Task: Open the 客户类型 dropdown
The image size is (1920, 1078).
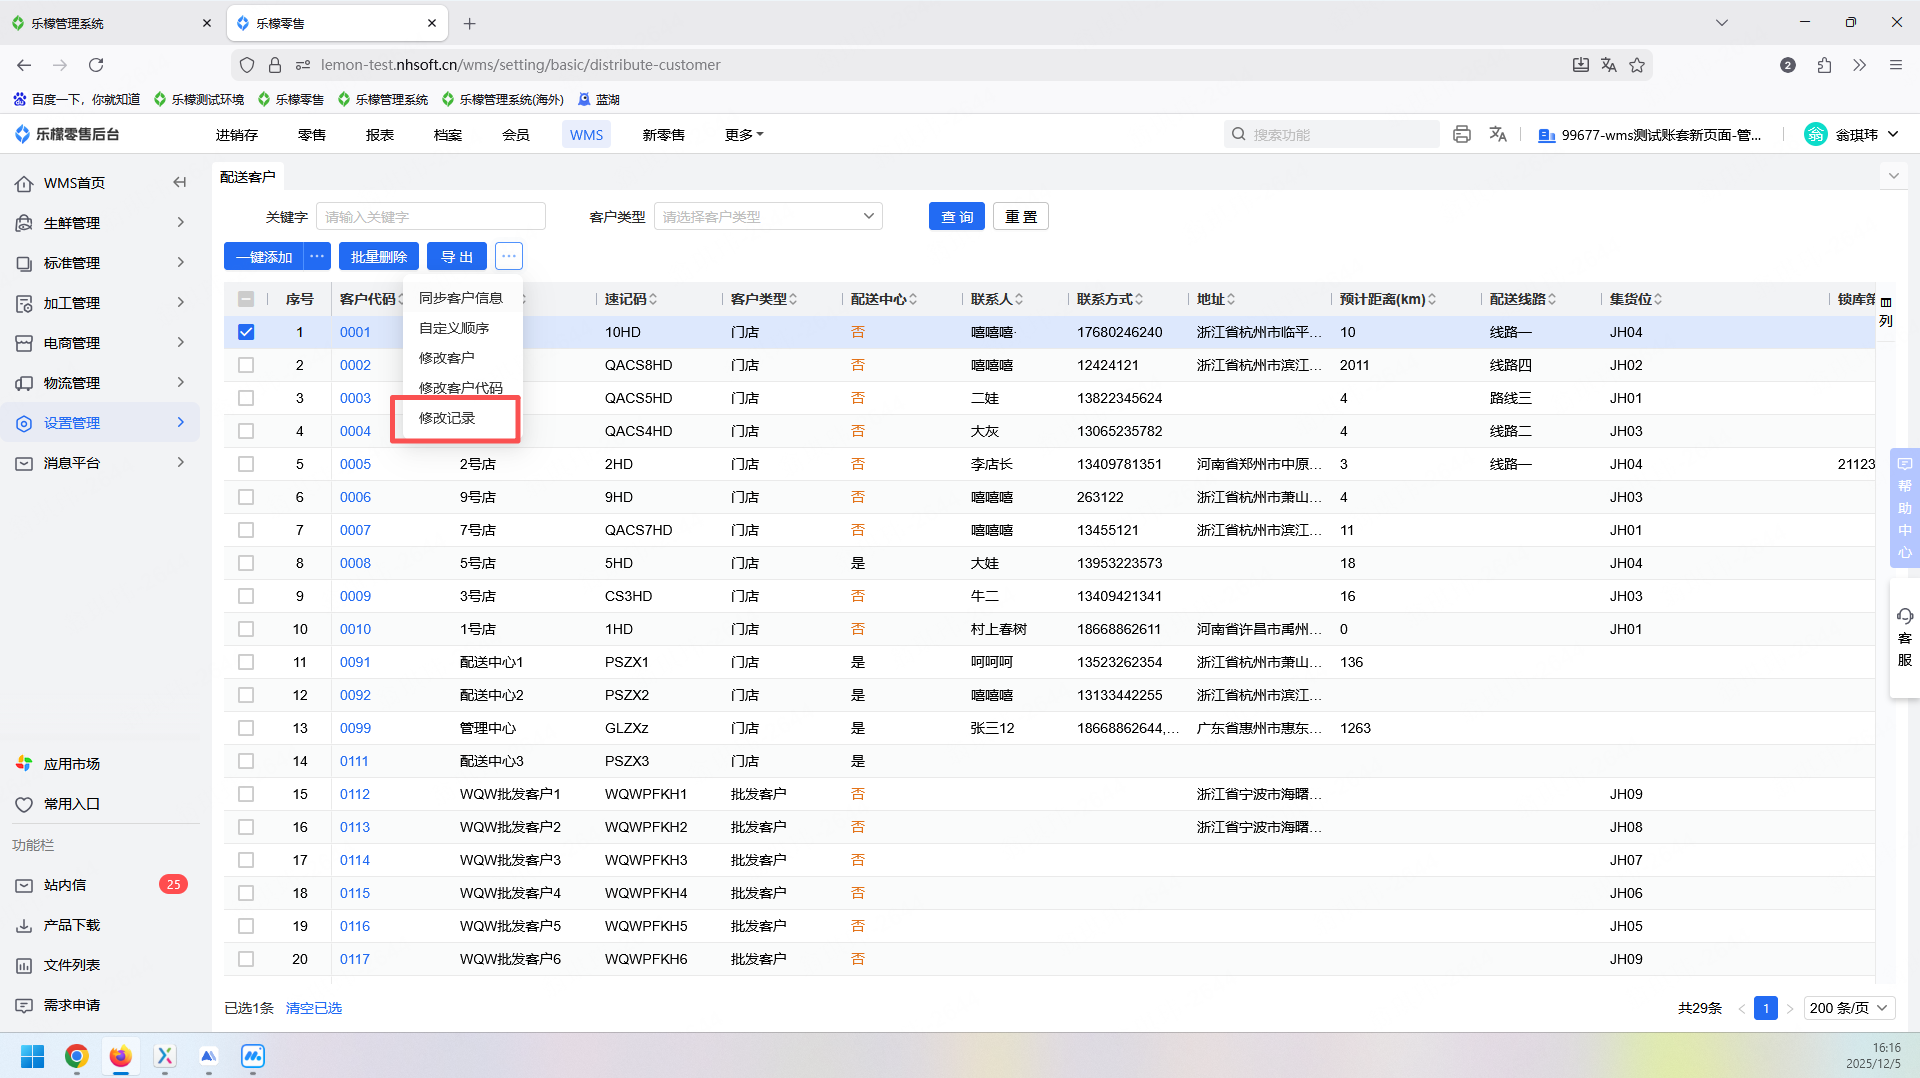Action: [767, 217]
